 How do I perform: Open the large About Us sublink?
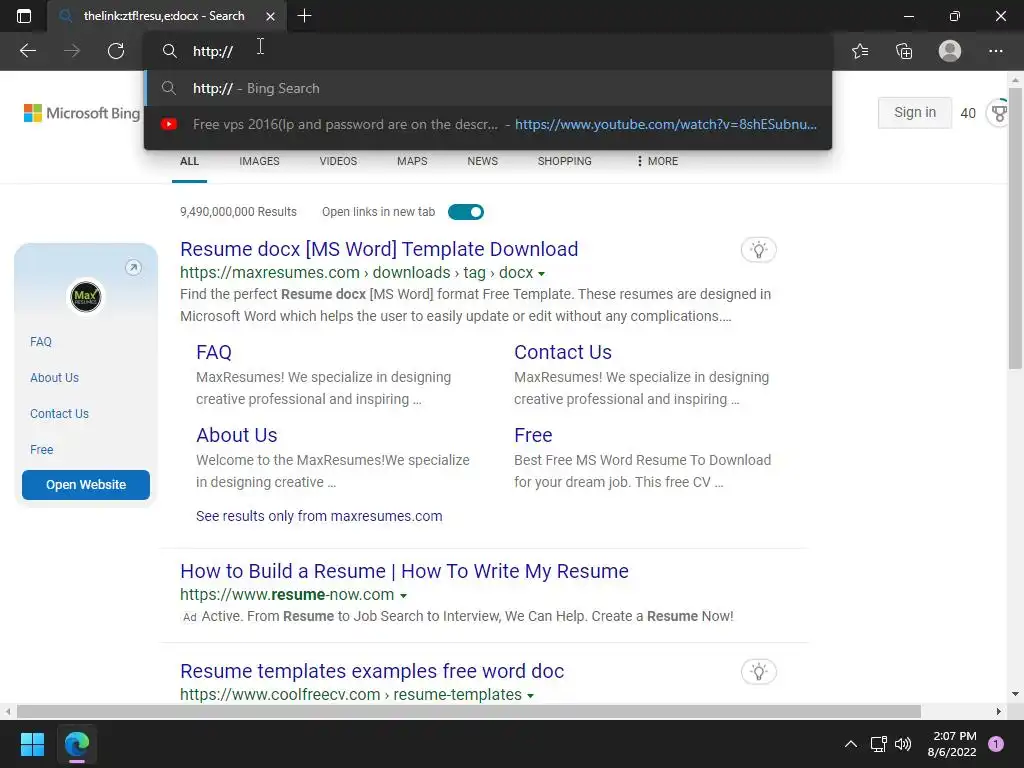236,436
